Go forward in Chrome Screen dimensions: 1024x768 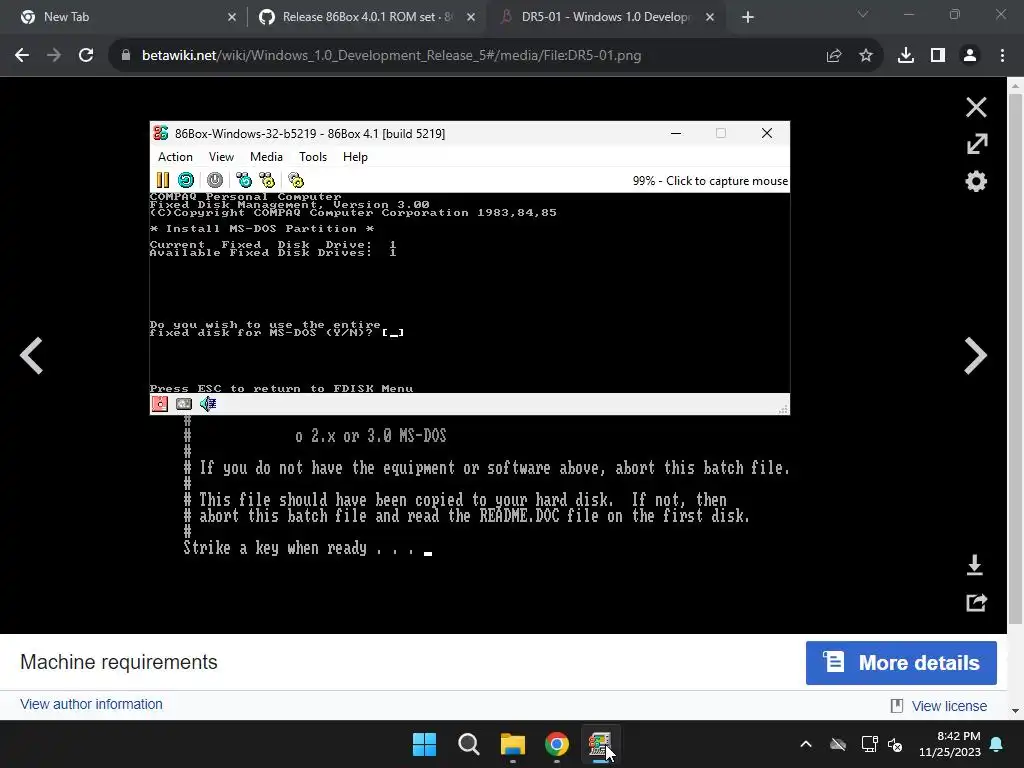(54, 56)
